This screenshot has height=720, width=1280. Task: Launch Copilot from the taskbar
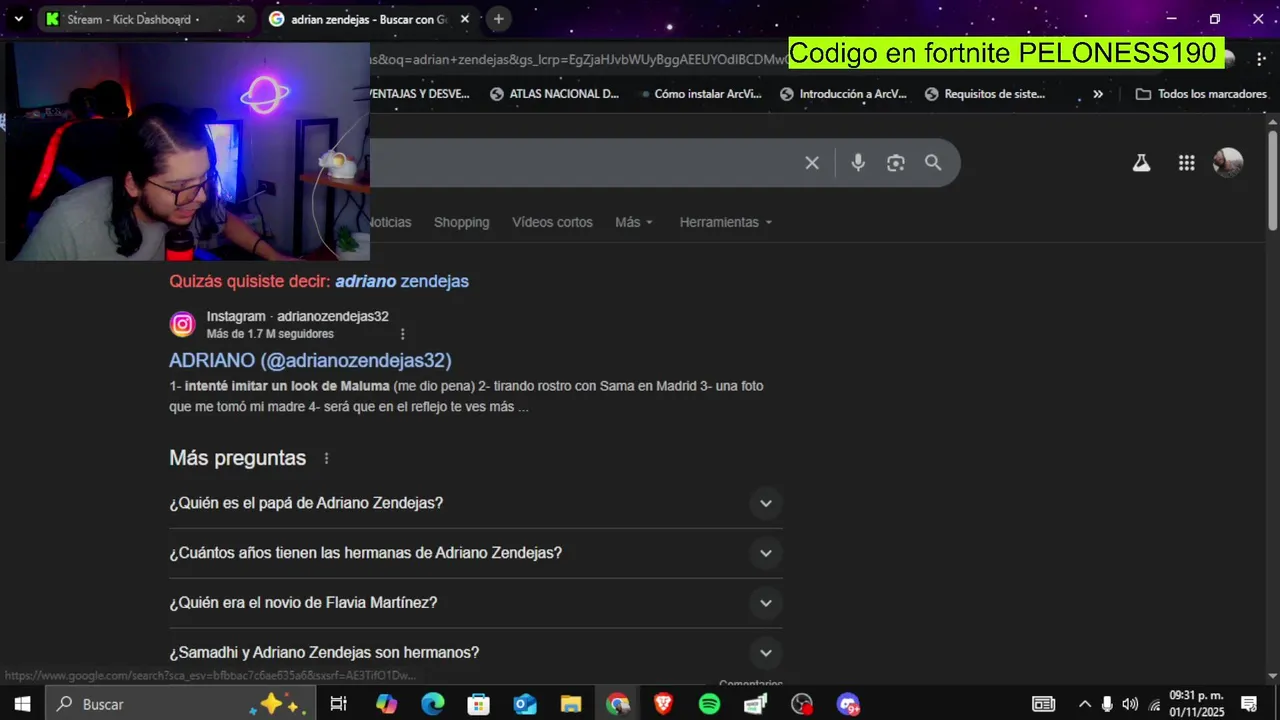386,704
